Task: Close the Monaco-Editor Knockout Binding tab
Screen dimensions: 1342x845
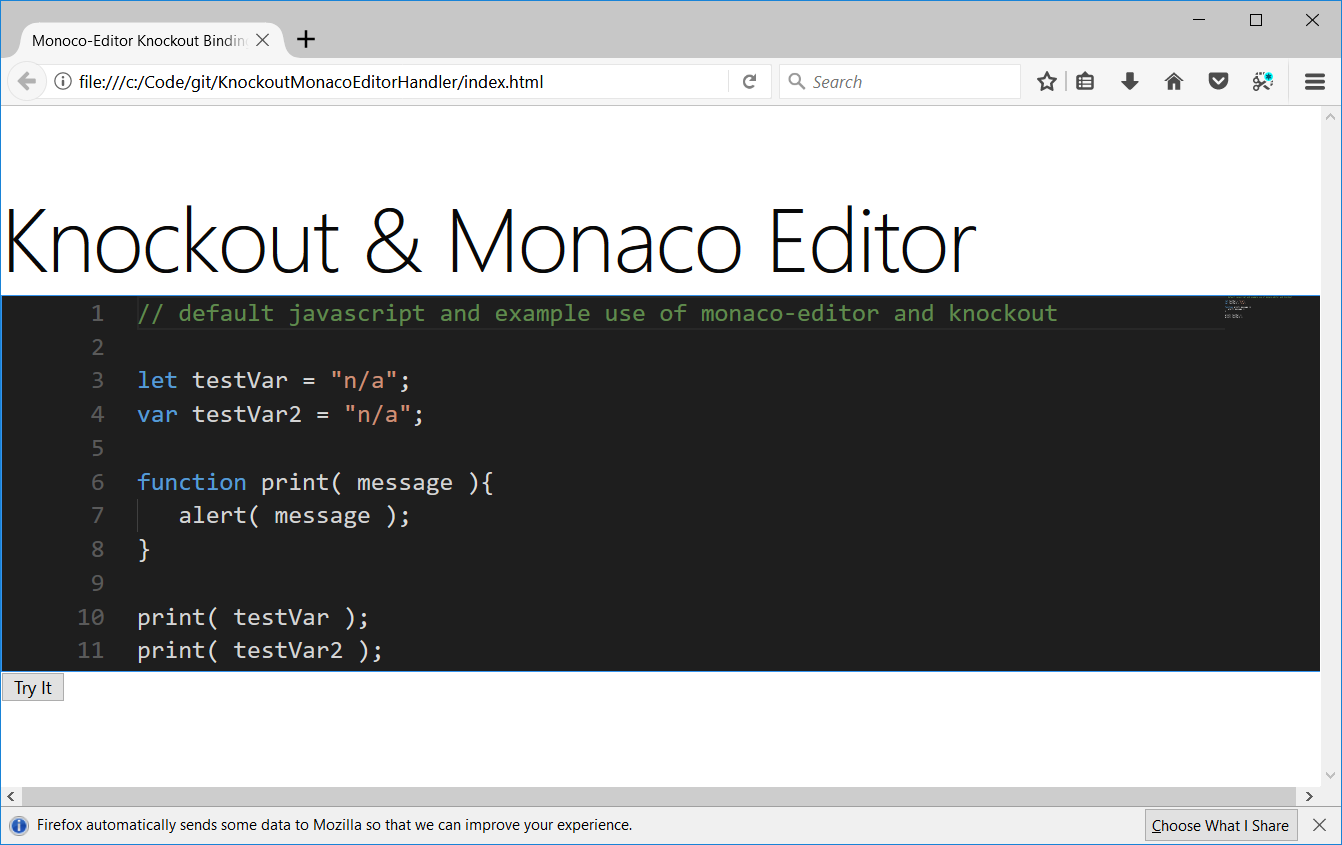Action: click(262, 40)
